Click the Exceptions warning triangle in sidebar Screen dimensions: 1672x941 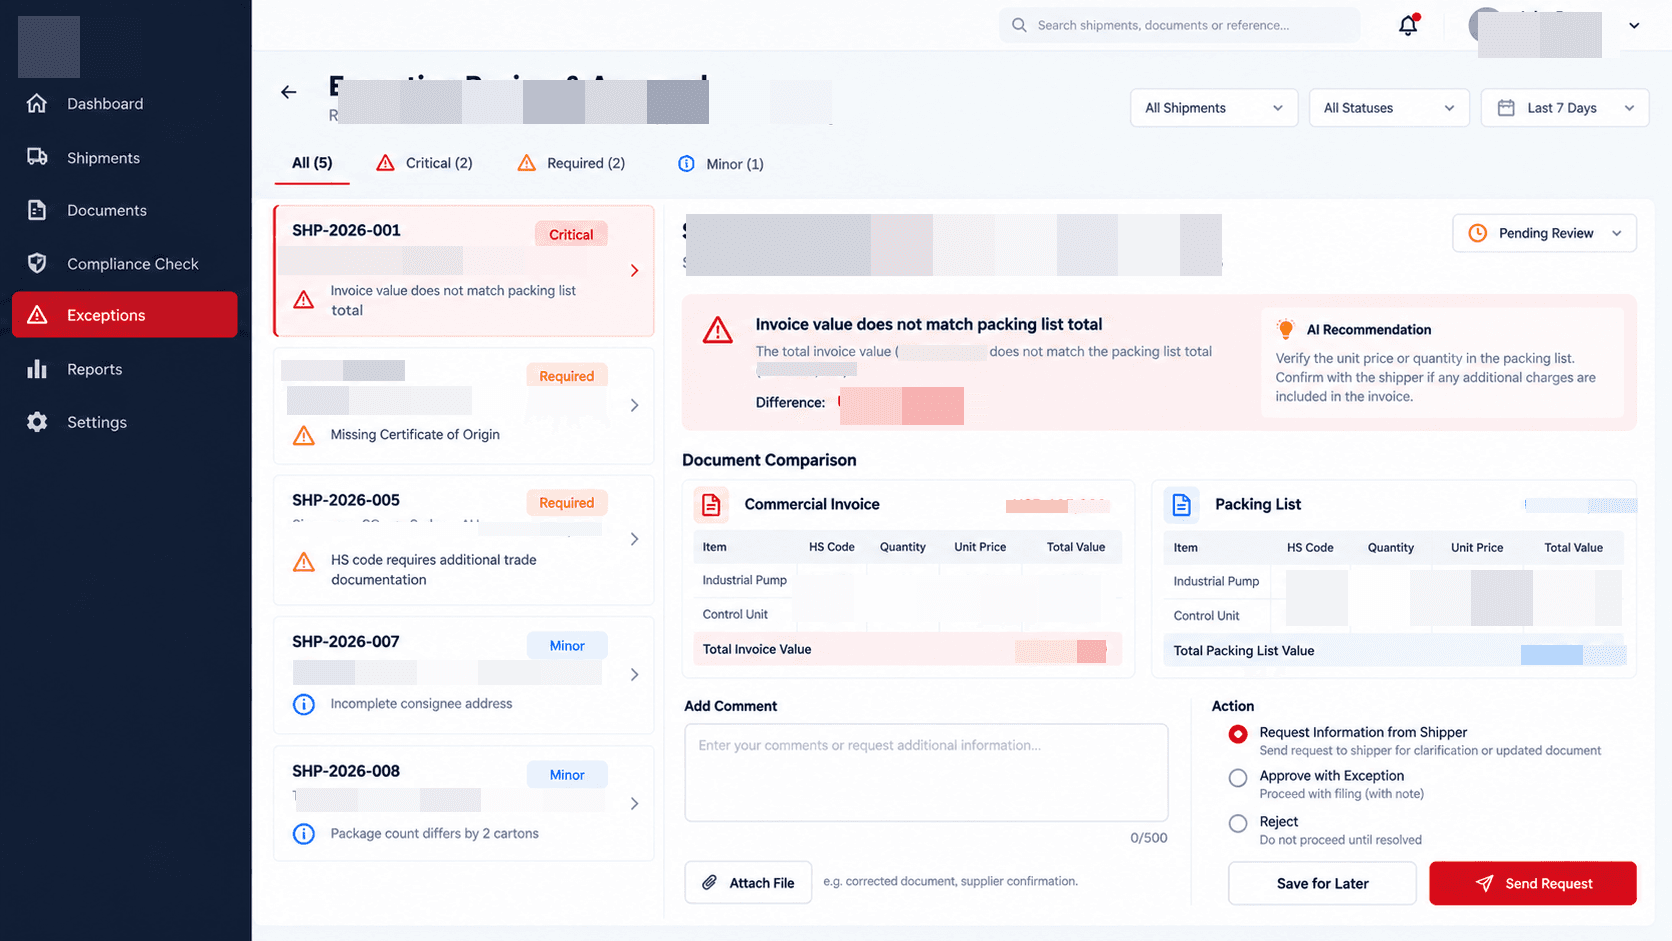click(37, 315)
